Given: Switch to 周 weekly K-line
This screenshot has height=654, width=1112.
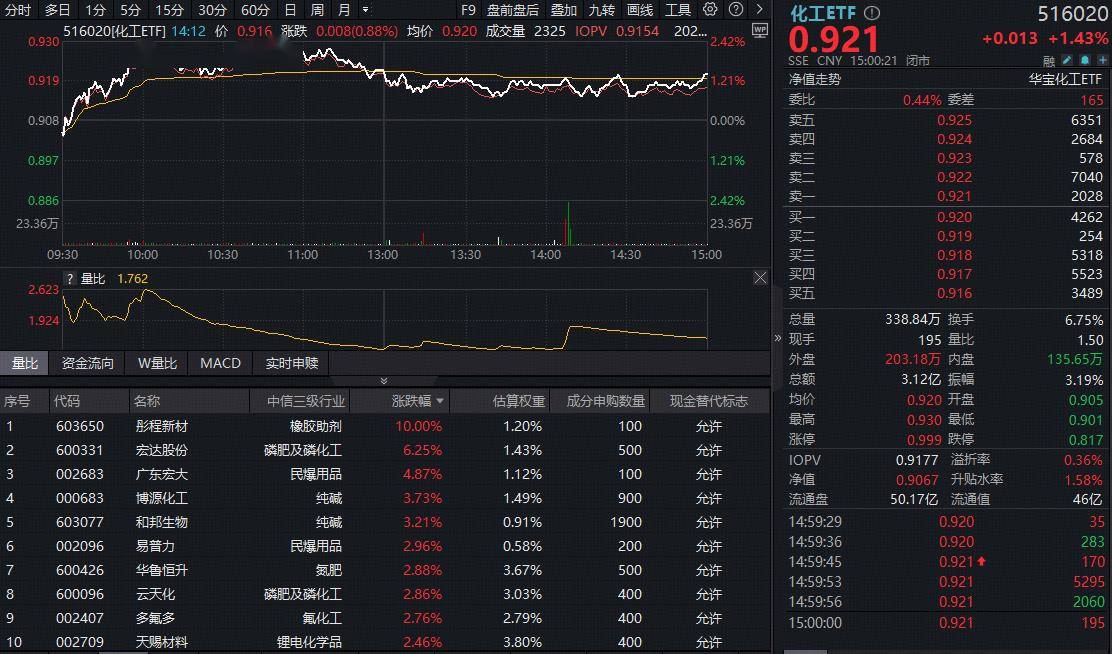Looking at the screenshot, I should click(317, 10).
